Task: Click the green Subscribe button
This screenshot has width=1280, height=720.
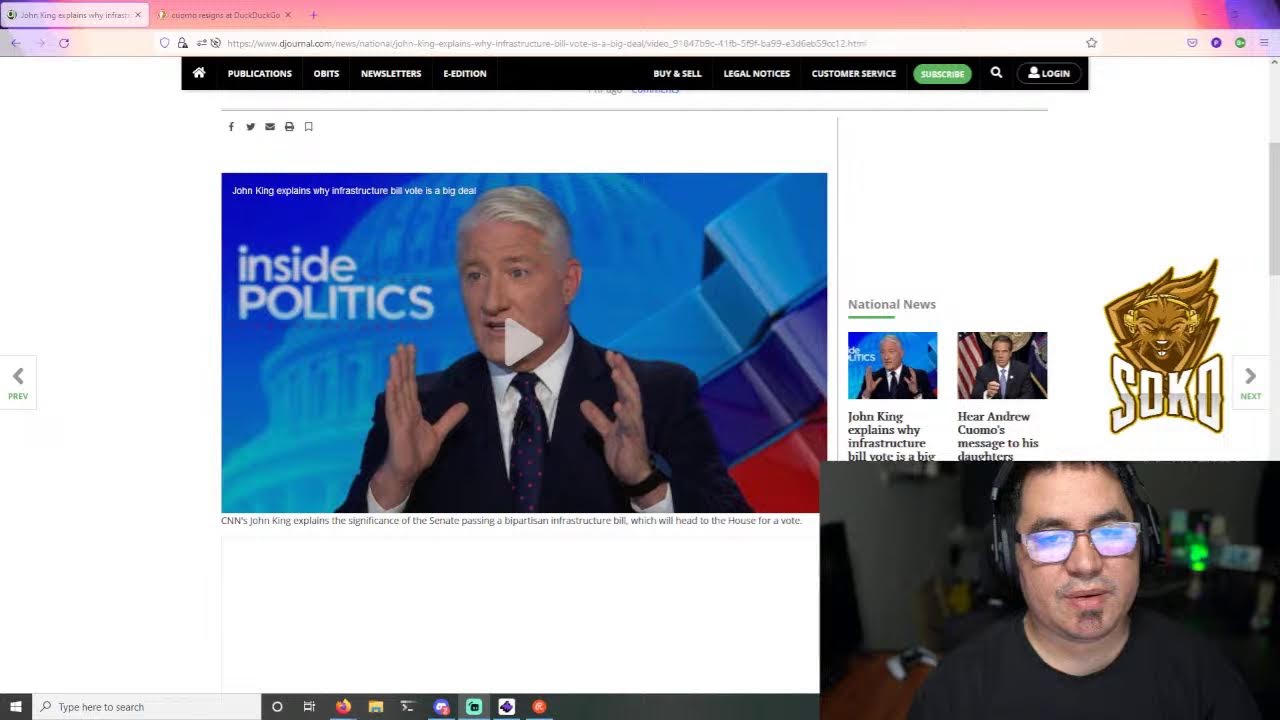Action: pyautogui.click(x=942, y=73)
